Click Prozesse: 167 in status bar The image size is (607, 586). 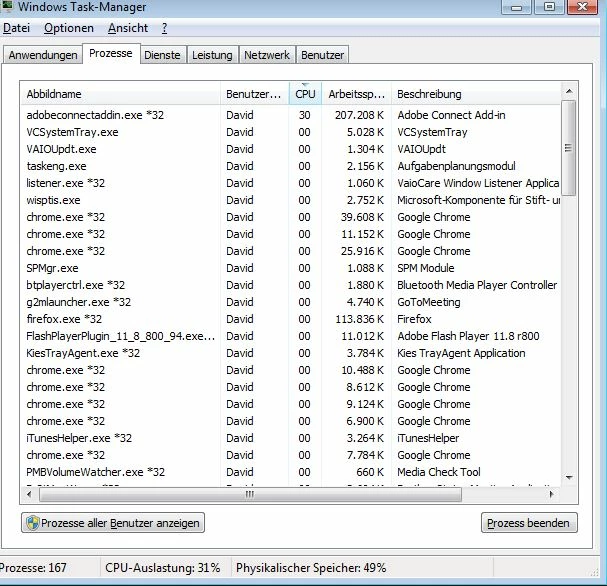point(33,568)
